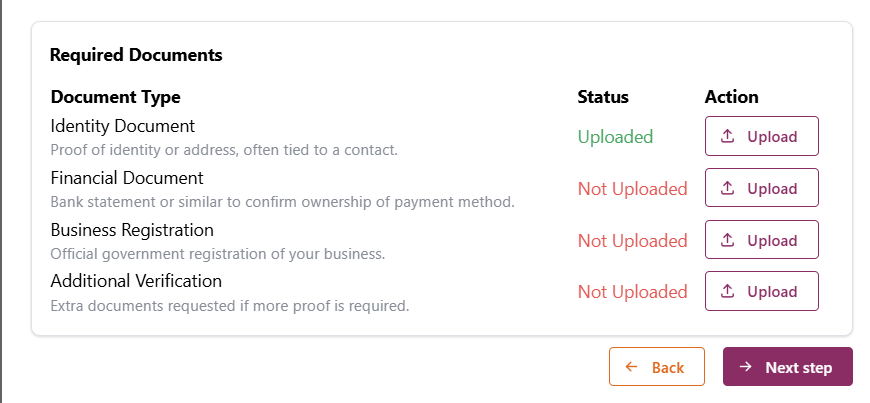Click Not Uploaded status for Financial Document
The width and height of the screenshot is (870, 403).
tap(632, 189)
